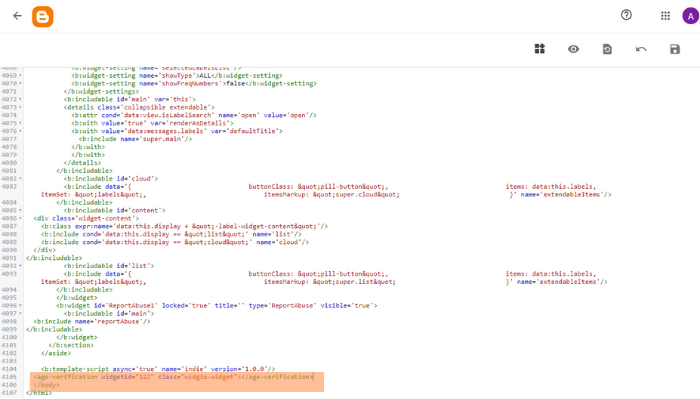The image size is (700, 399).
Task: Click line number 4100 in gutter
Action: click(9, 337)
